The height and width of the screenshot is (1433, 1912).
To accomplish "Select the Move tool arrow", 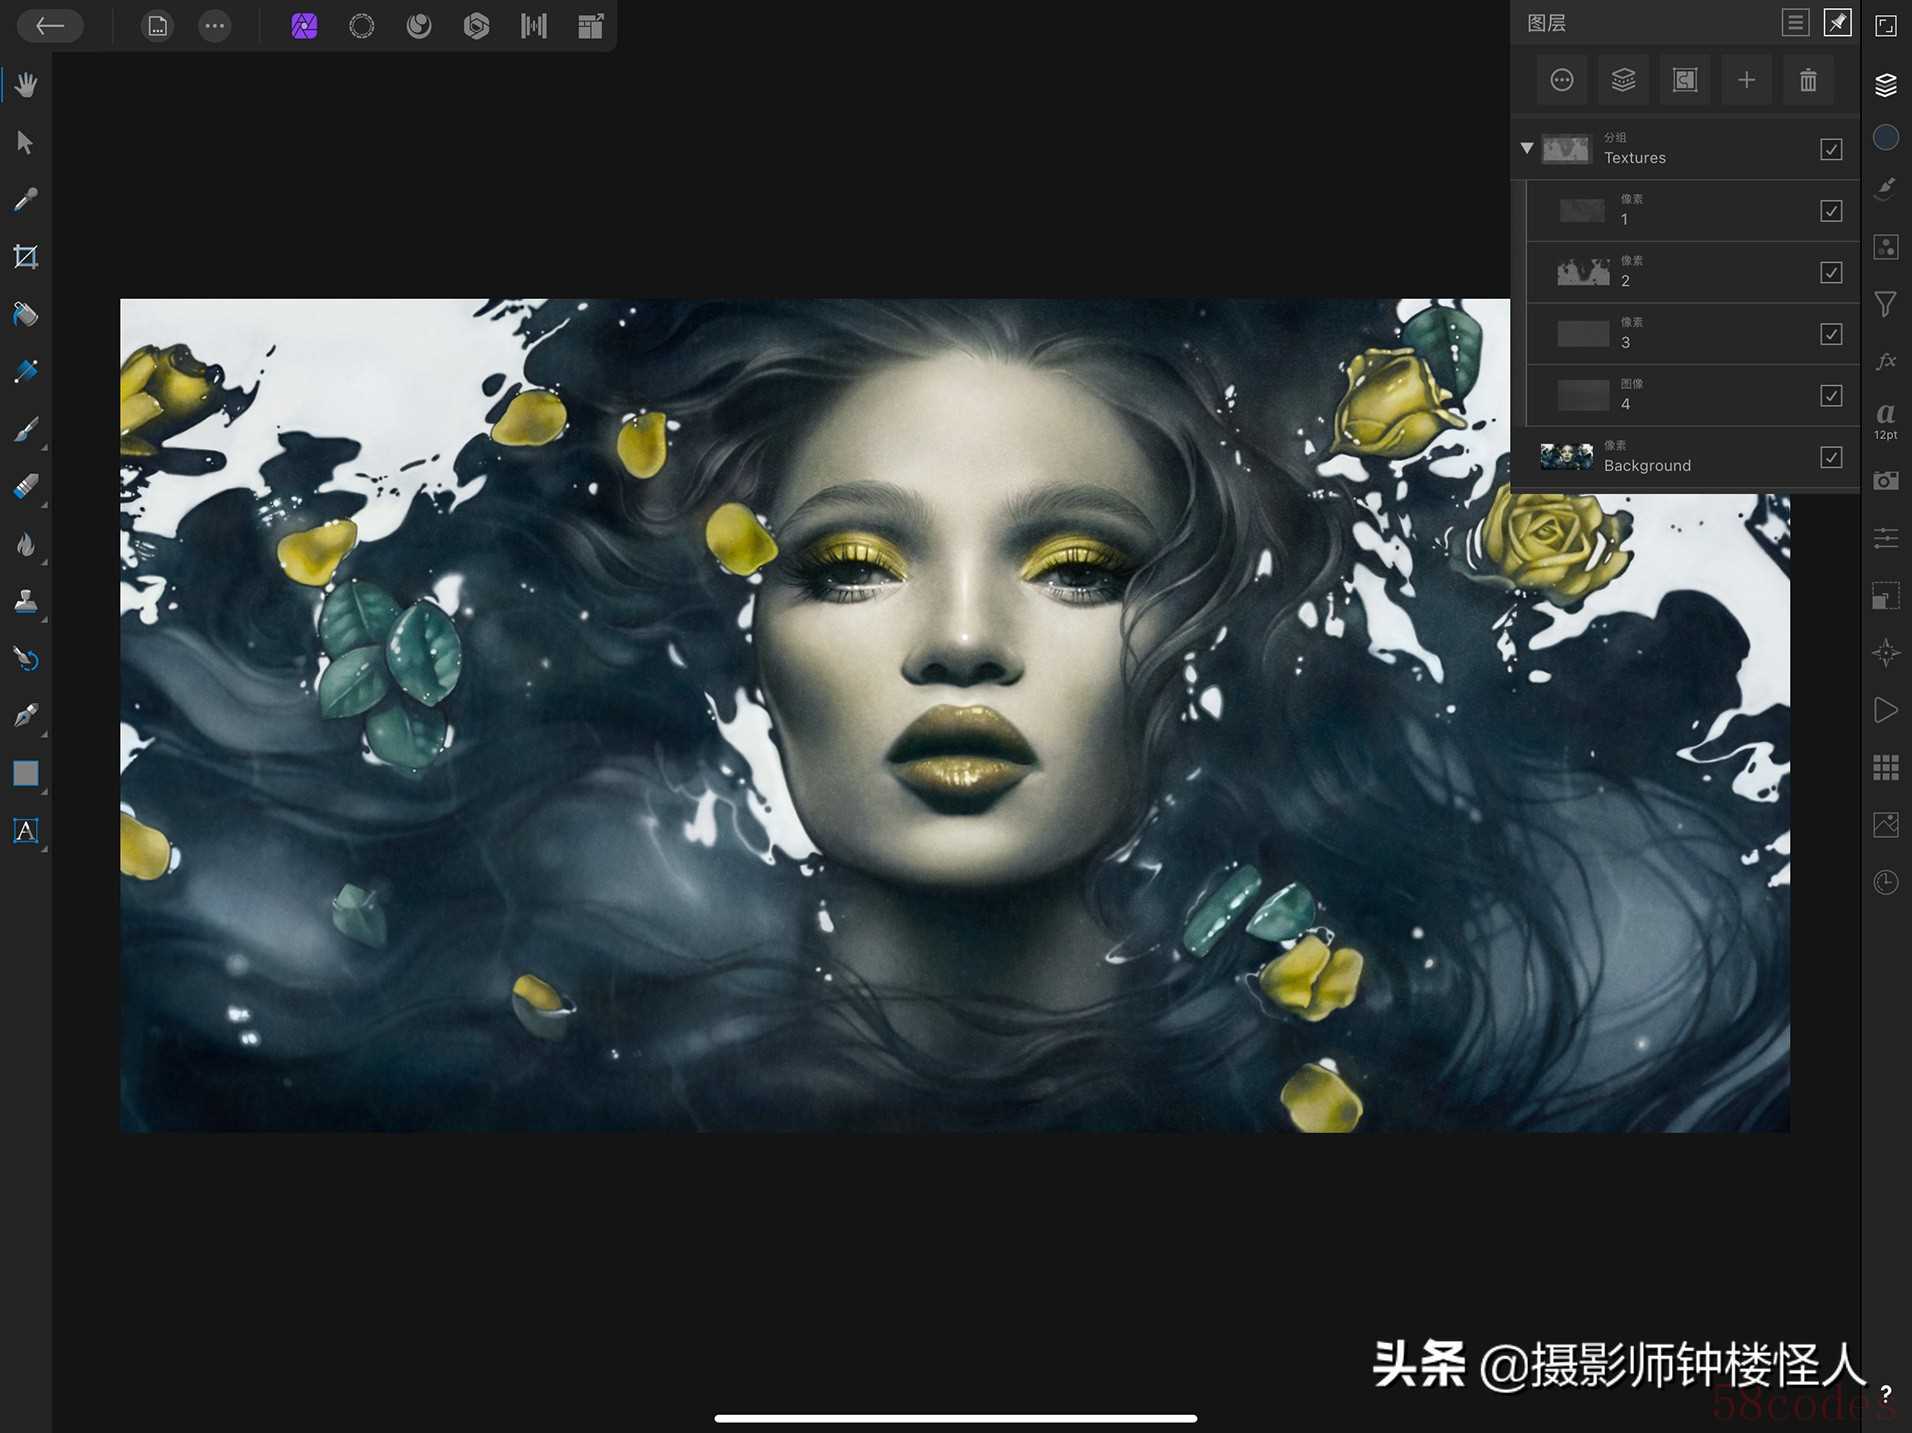I will tap(26, 143).
